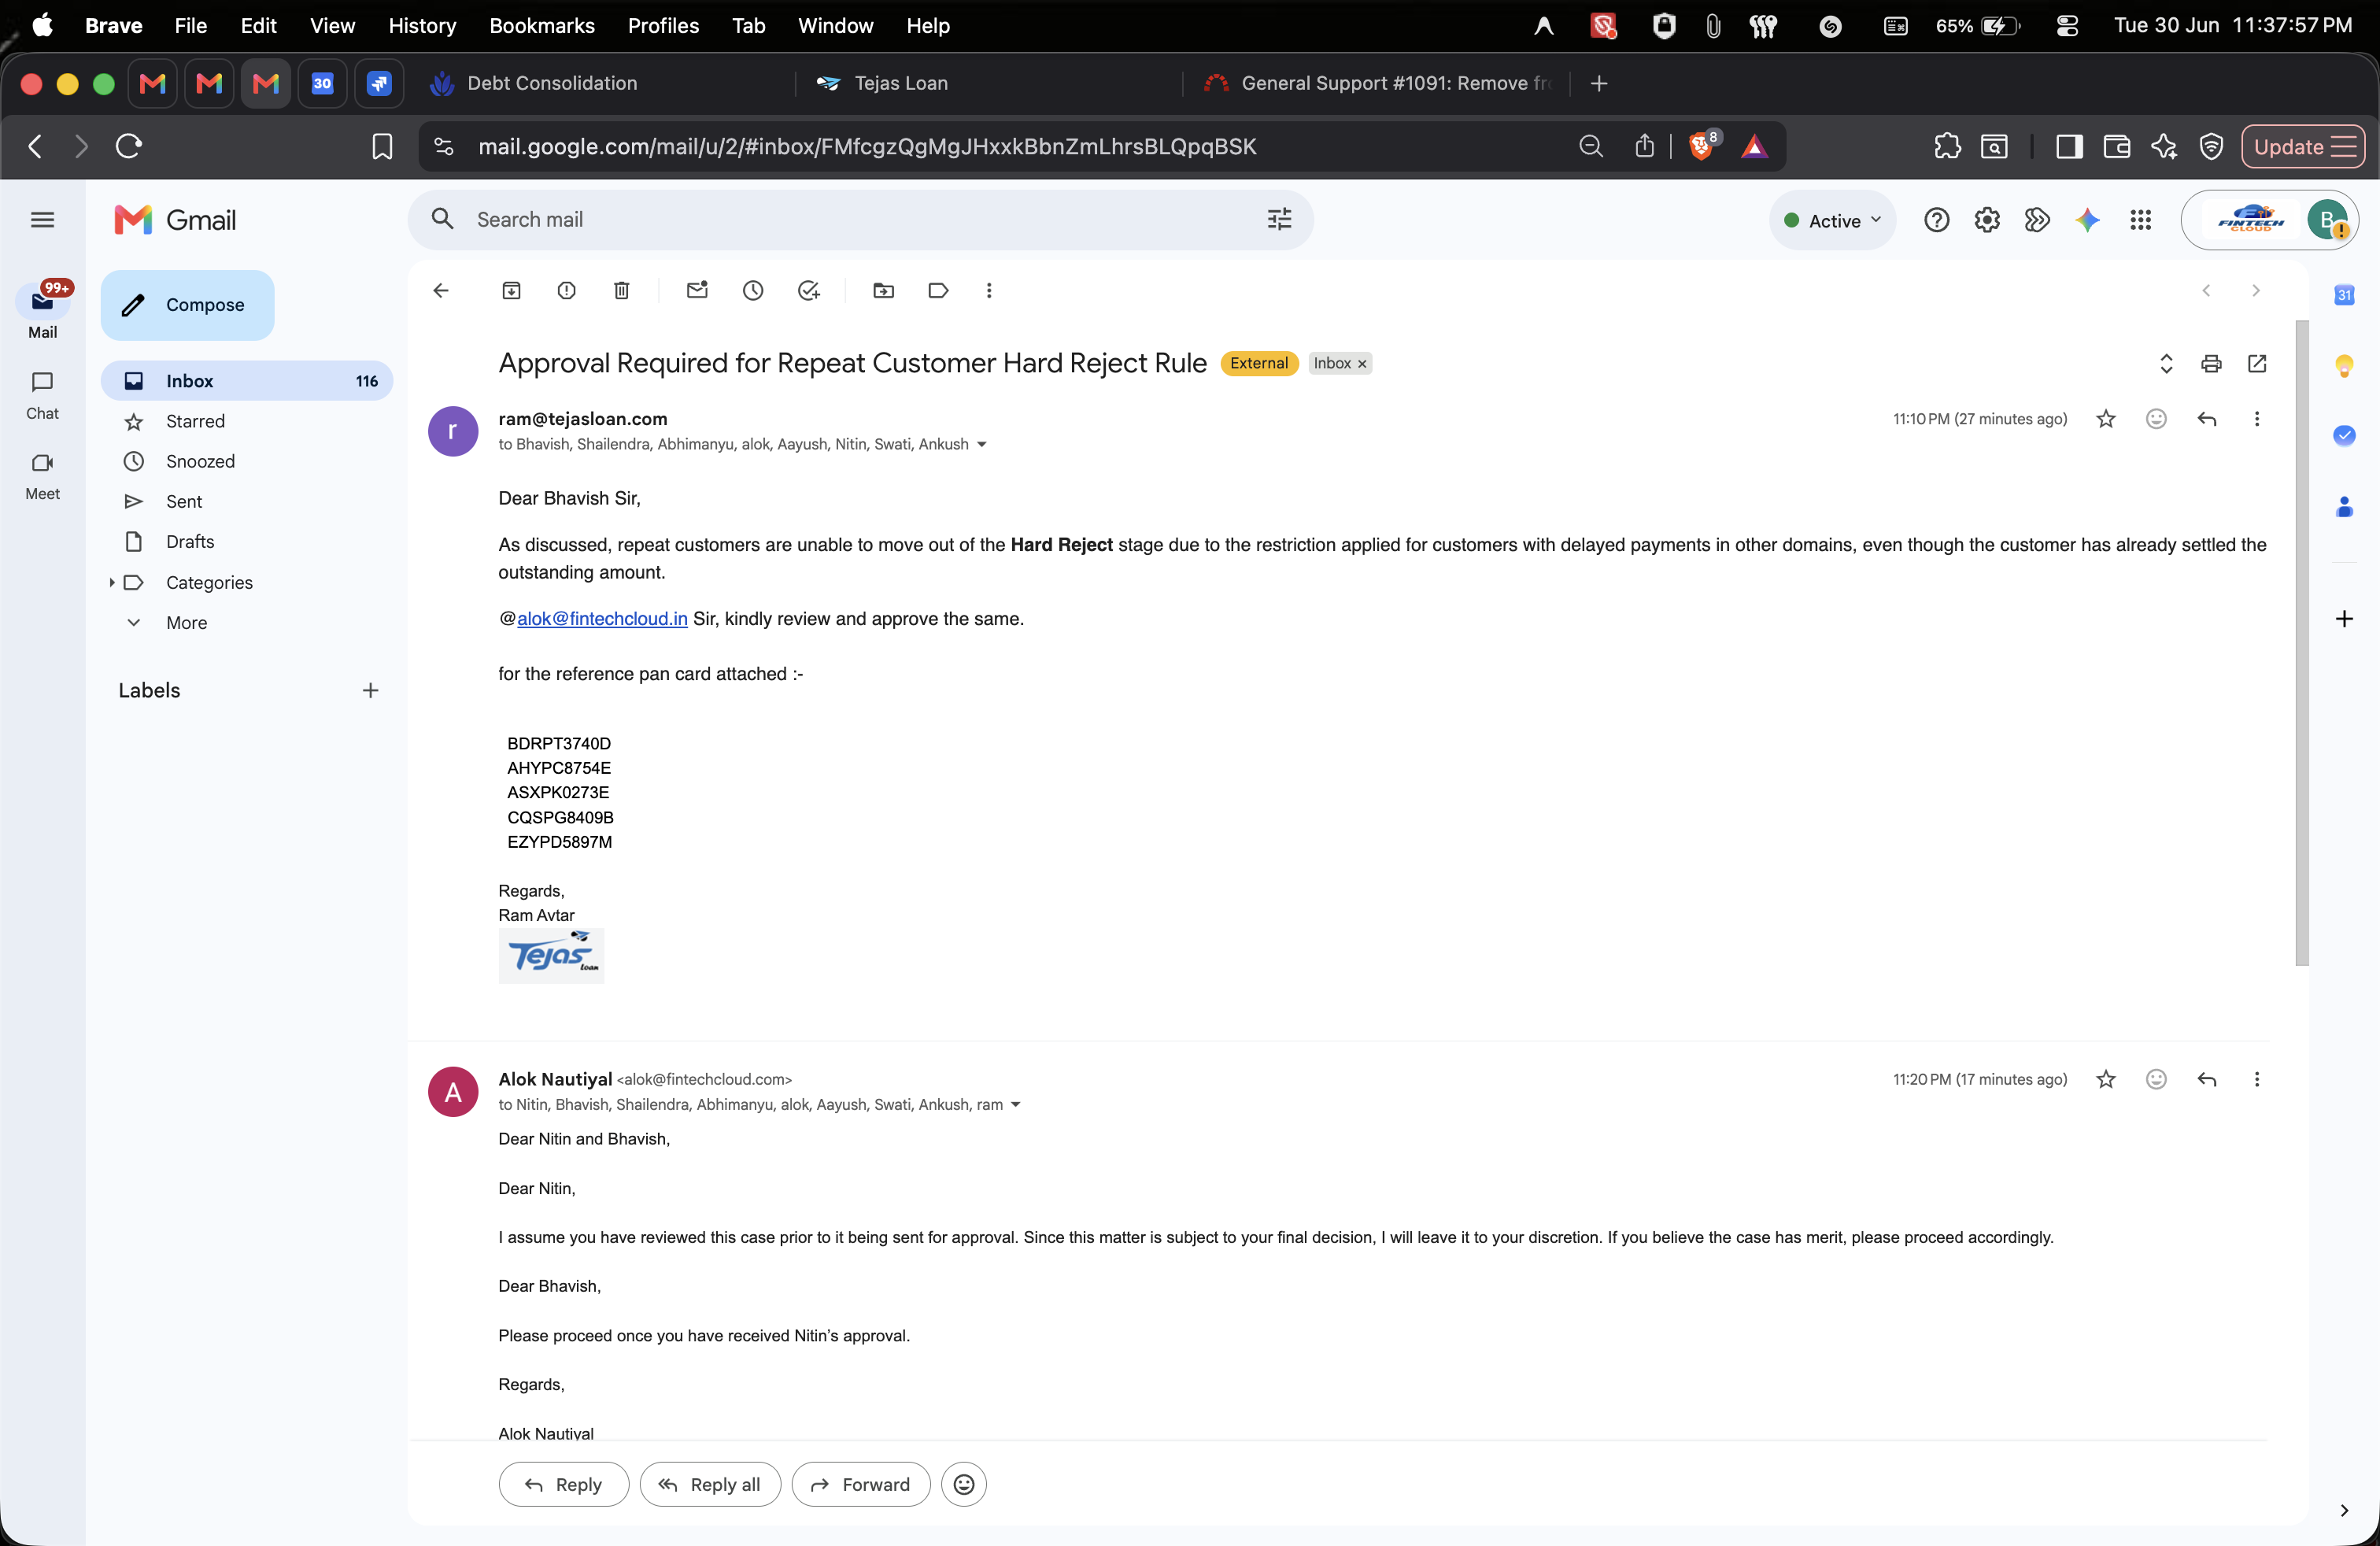The image size is (2380, 1546).
Task: Click the Search mail field
Action: [x=860, y=220]
